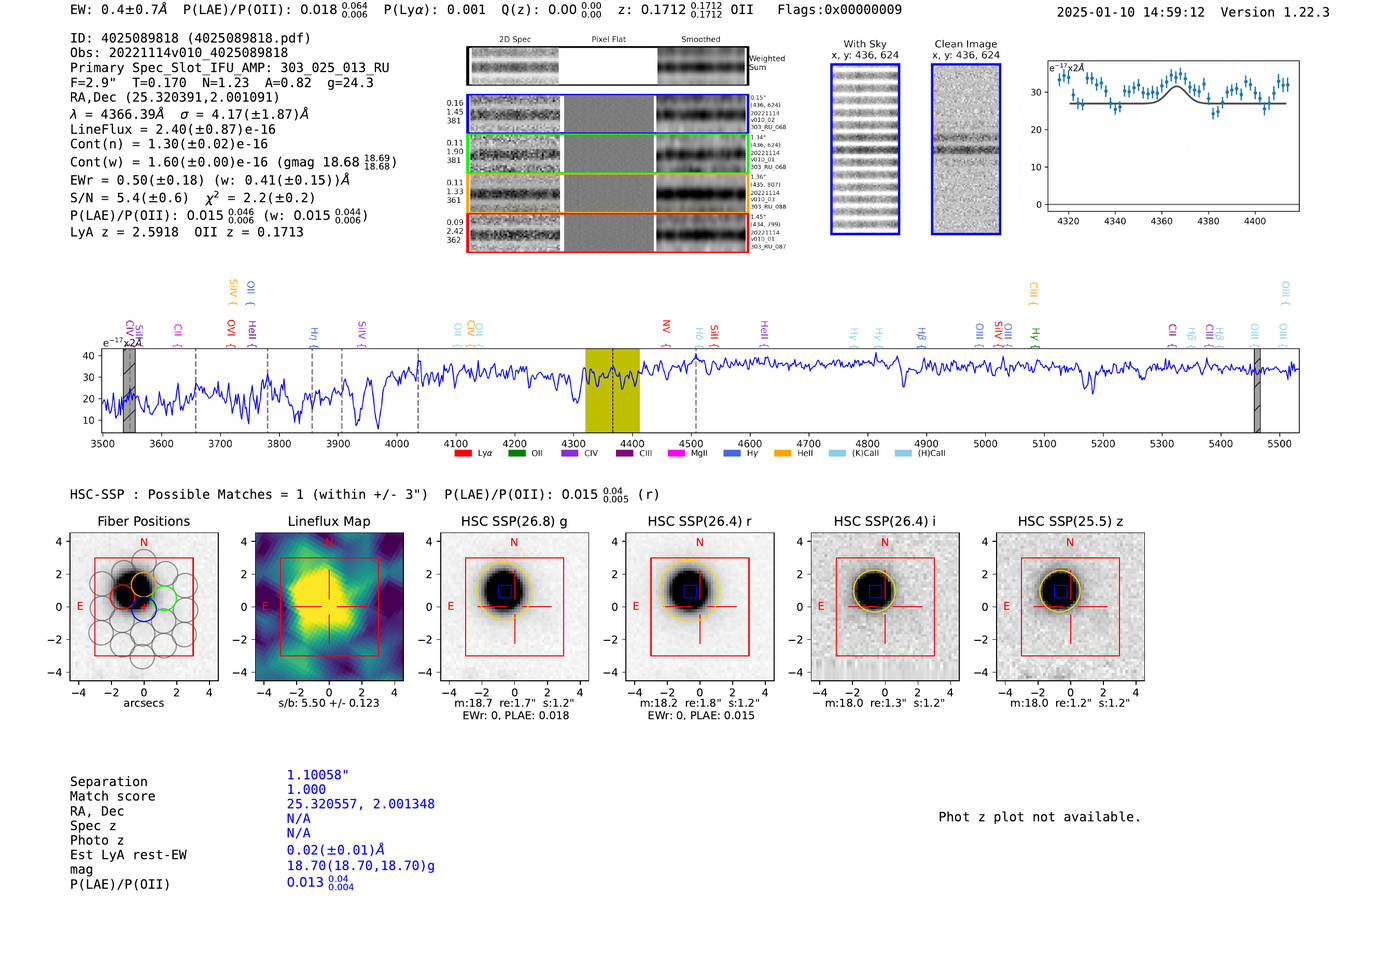1400x953 pixels.
Task: Click the gray band near 5460 Å
Action: click(x=1257, y=390)
